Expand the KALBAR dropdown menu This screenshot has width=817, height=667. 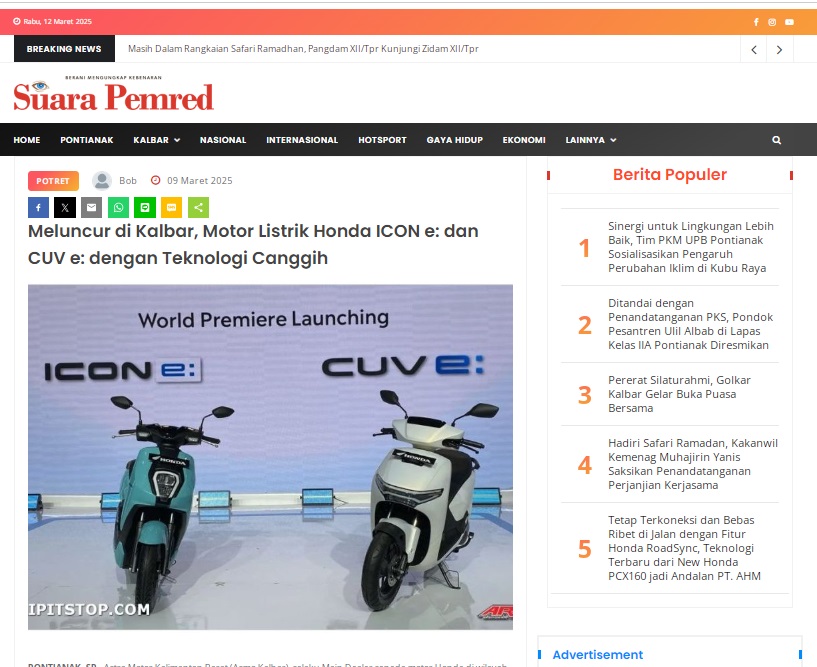(156, 140)
